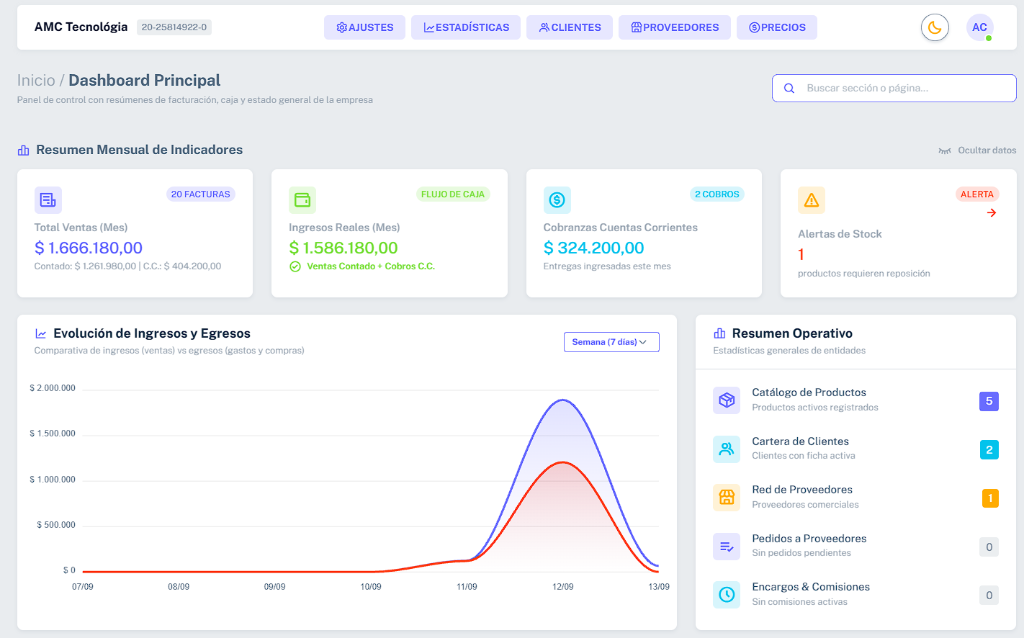The image size is (1024, 638).
Task: Click the store icon for Red de Proveedores
Action: (x=726, y=497)
